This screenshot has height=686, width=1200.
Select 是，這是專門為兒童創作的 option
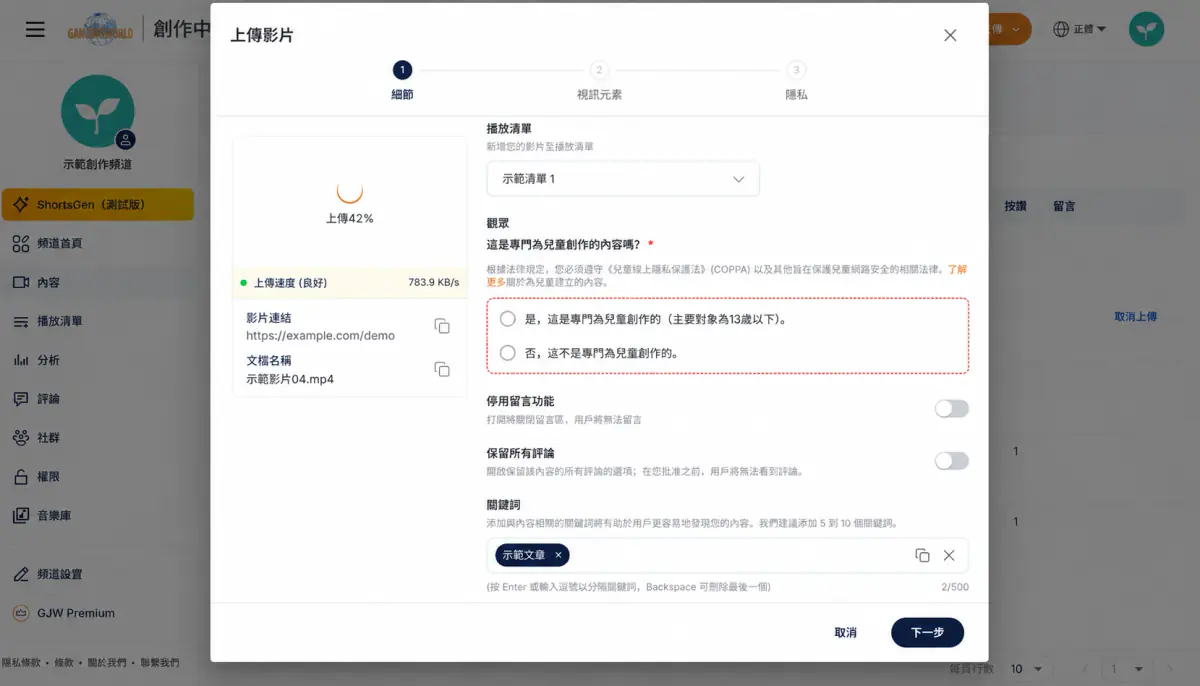(x=508, y=319)
